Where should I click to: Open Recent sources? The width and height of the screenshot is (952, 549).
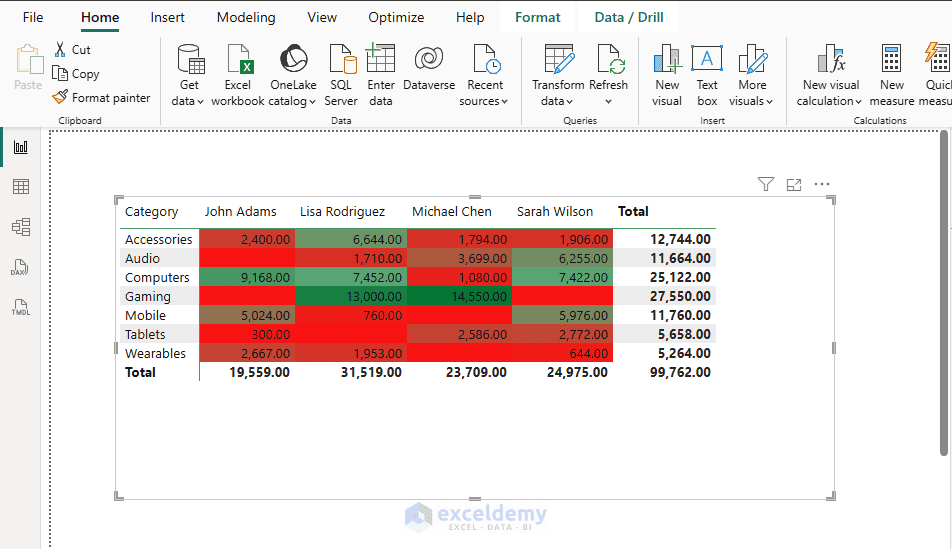484,76
